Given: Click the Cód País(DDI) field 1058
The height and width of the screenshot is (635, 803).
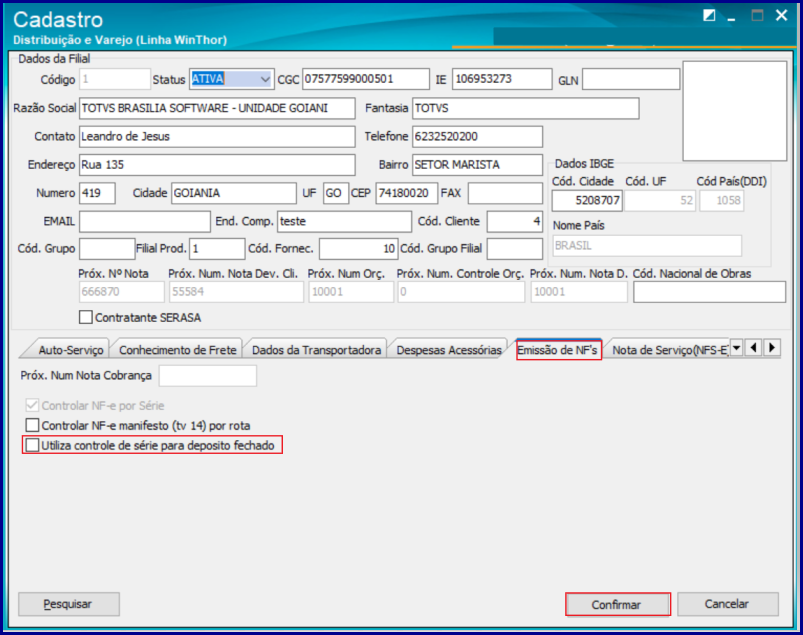Looking at the screenshot, I should pos(721,200).
